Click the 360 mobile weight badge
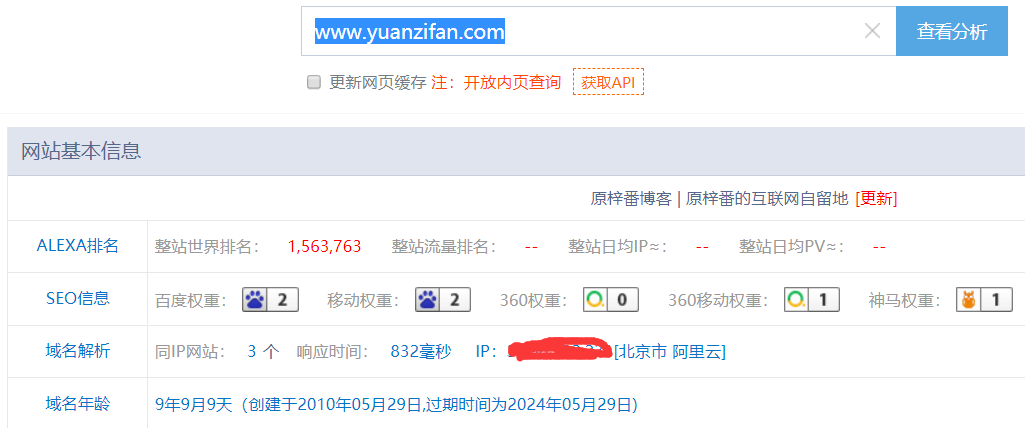Screen dimensions: 1025x428 [x=812, y=300]
